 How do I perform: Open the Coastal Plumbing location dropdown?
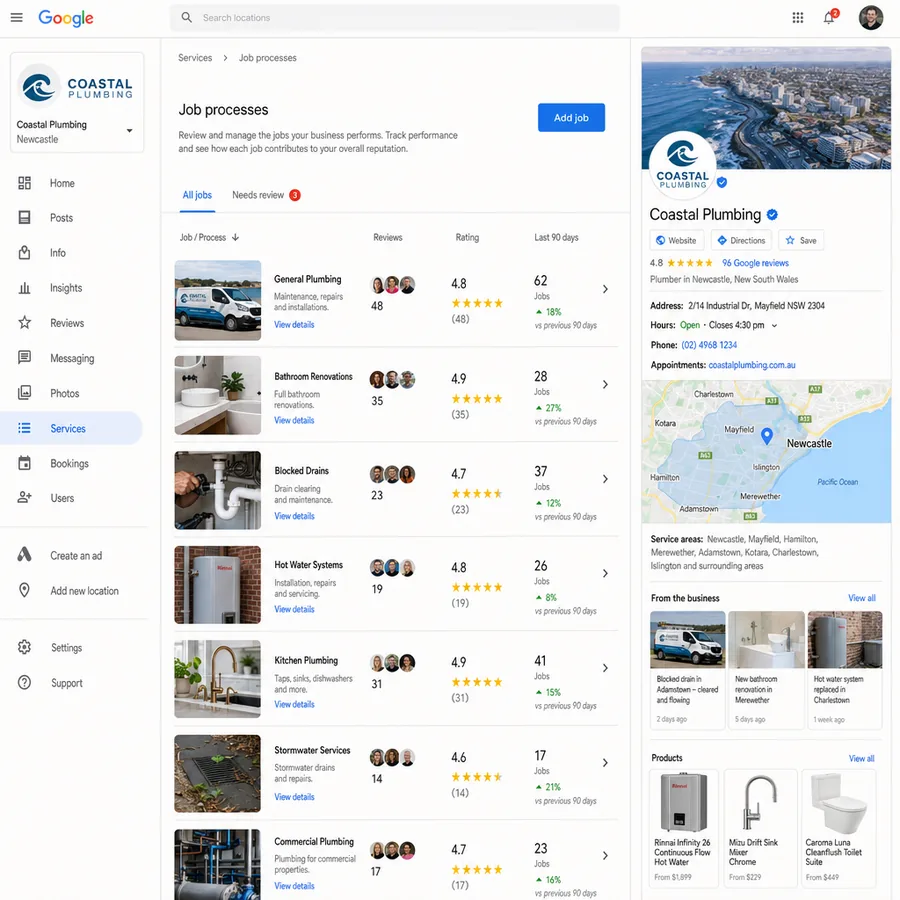(x=129, y=131)
